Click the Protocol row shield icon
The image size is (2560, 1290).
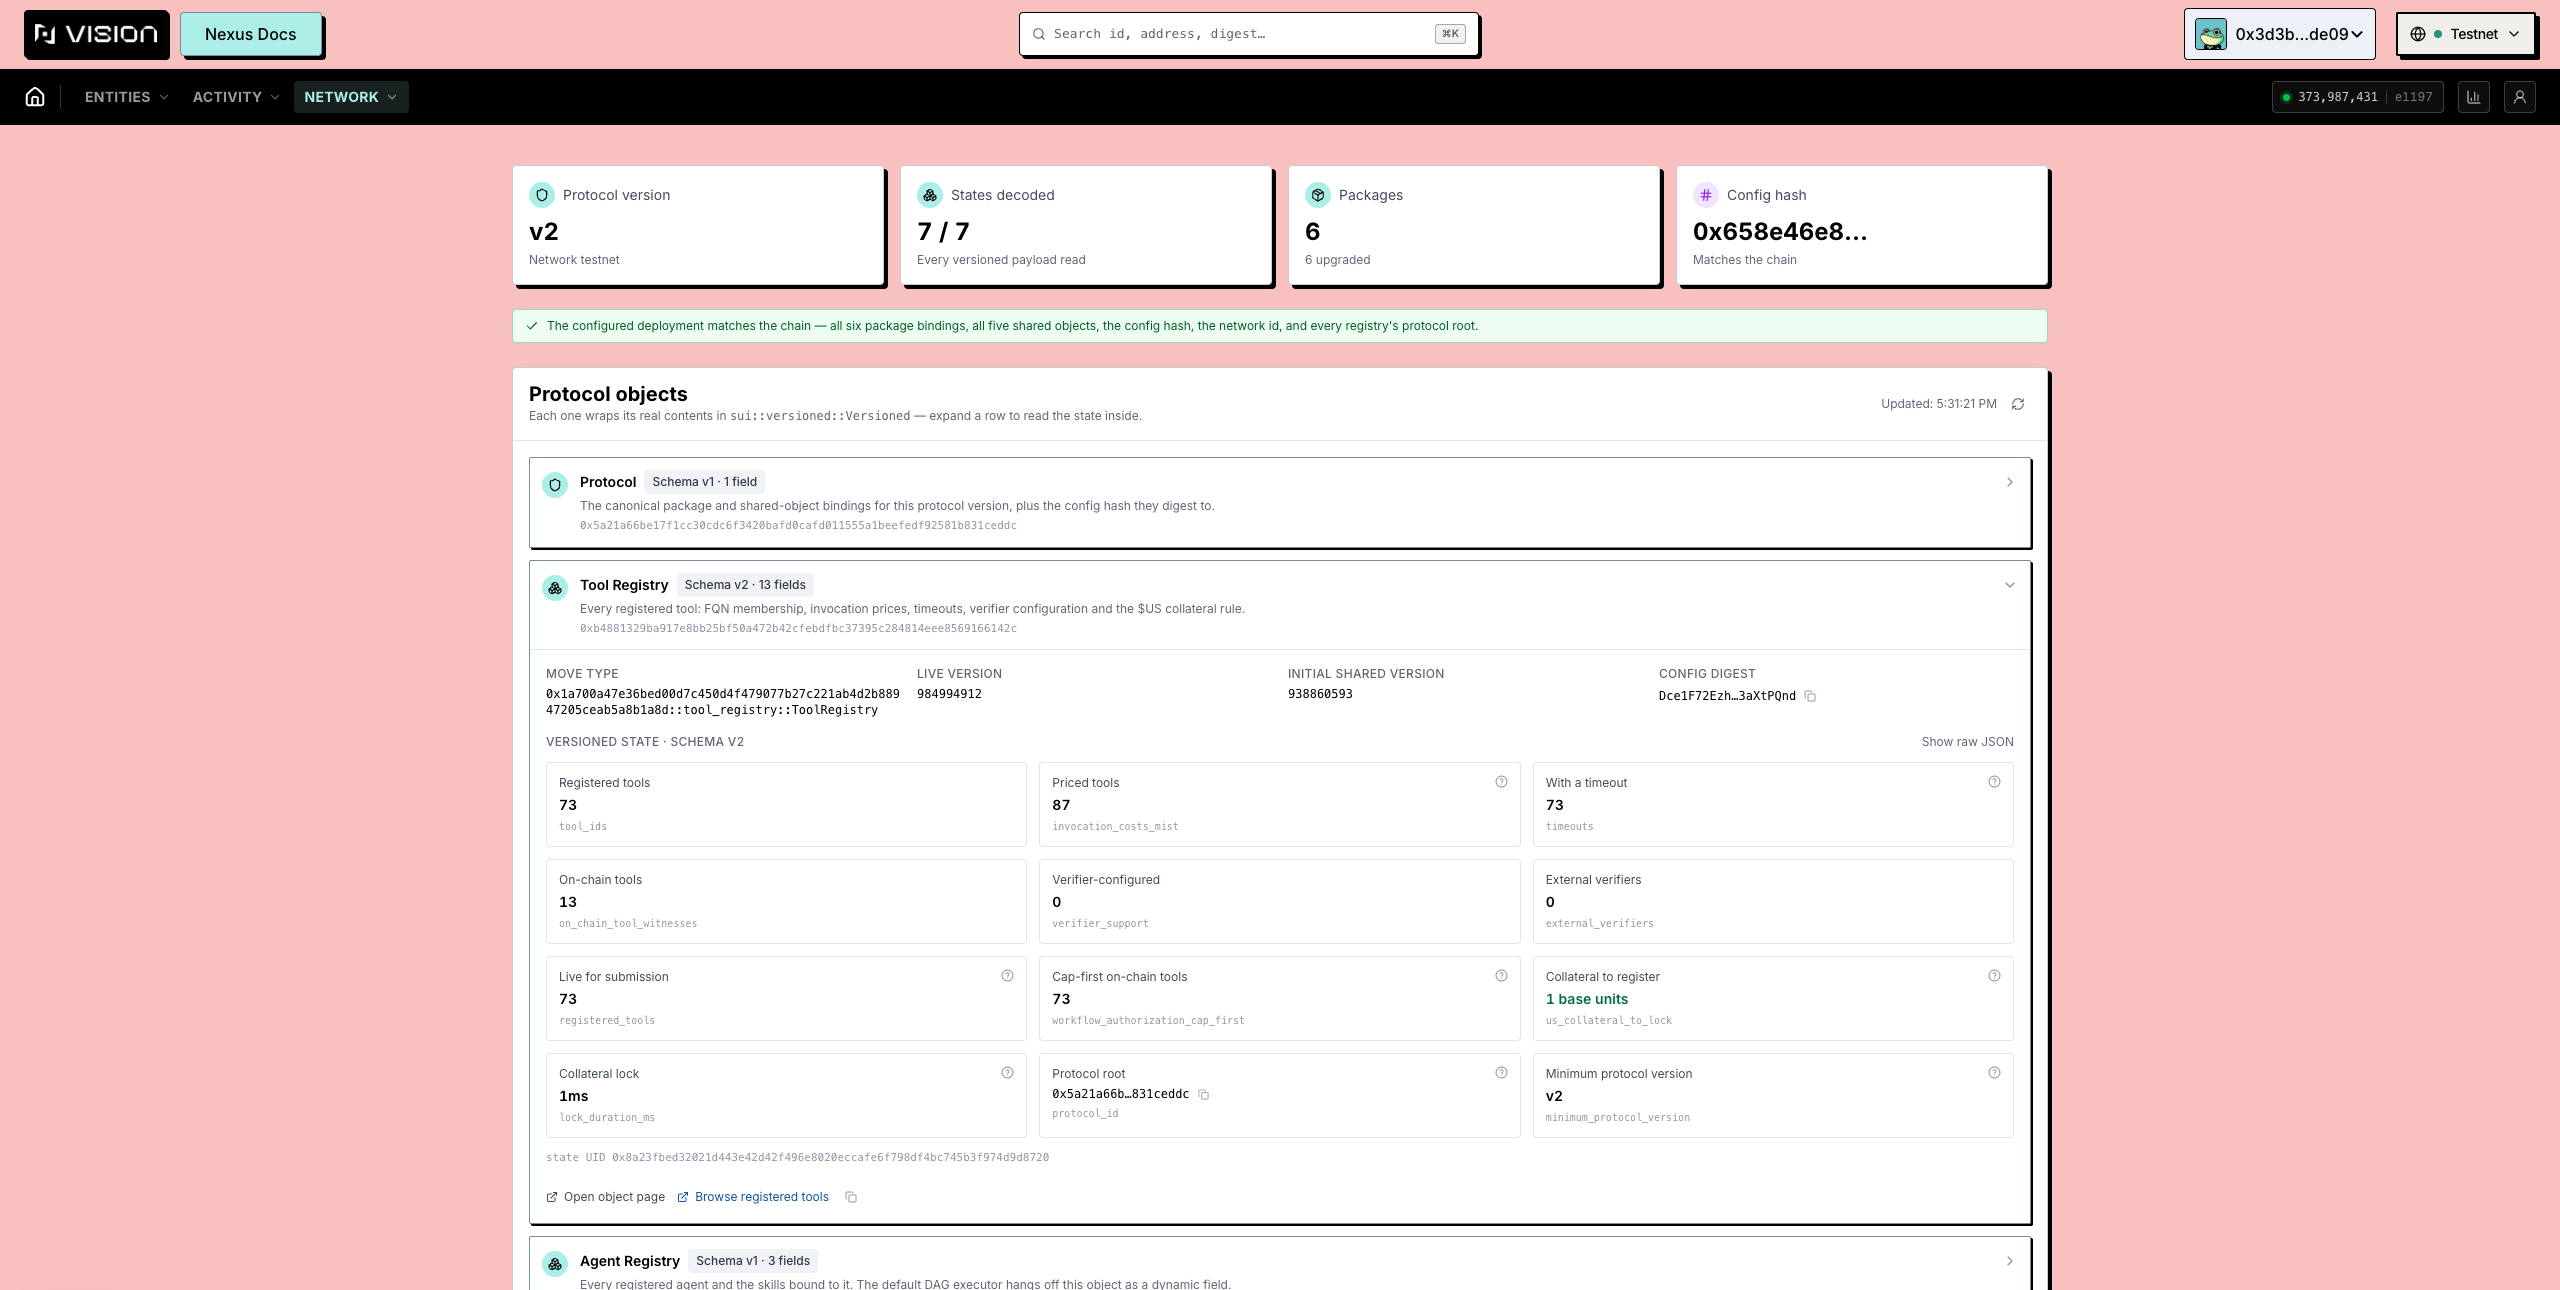point(555,485)
